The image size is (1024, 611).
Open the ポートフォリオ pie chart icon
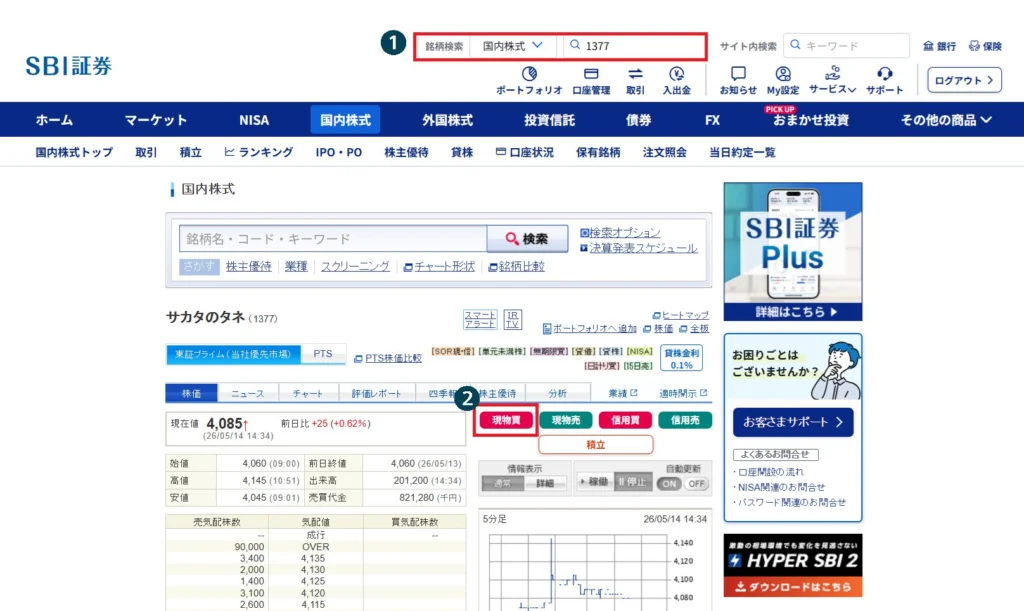pos(529,73)
